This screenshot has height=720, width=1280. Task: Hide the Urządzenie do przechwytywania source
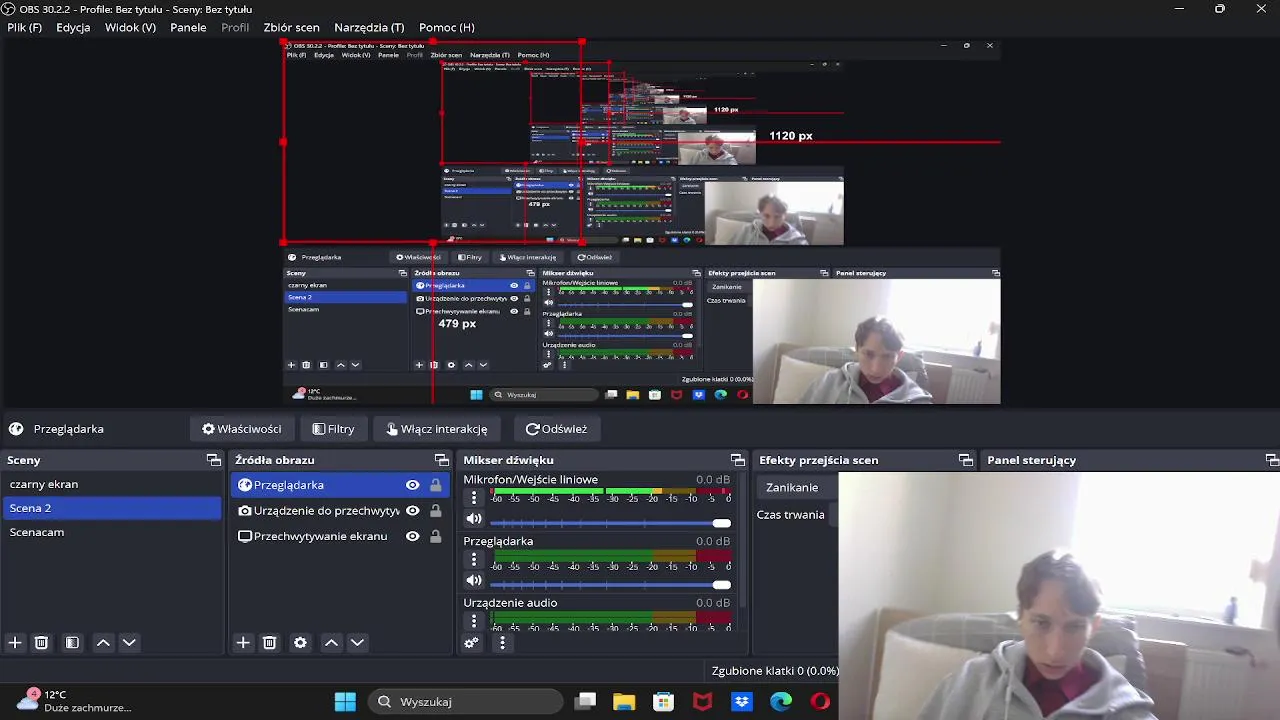tap(412, 510)
